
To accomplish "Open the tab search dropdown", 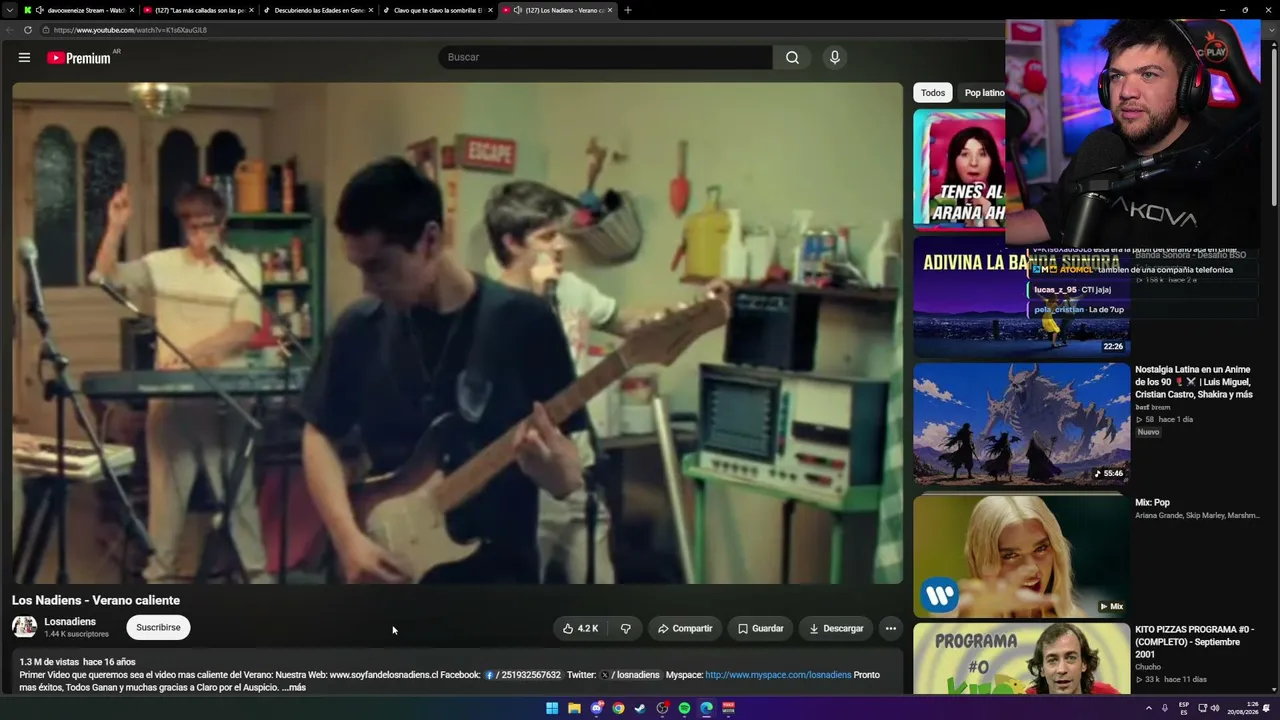I will [x=9, y=10].
